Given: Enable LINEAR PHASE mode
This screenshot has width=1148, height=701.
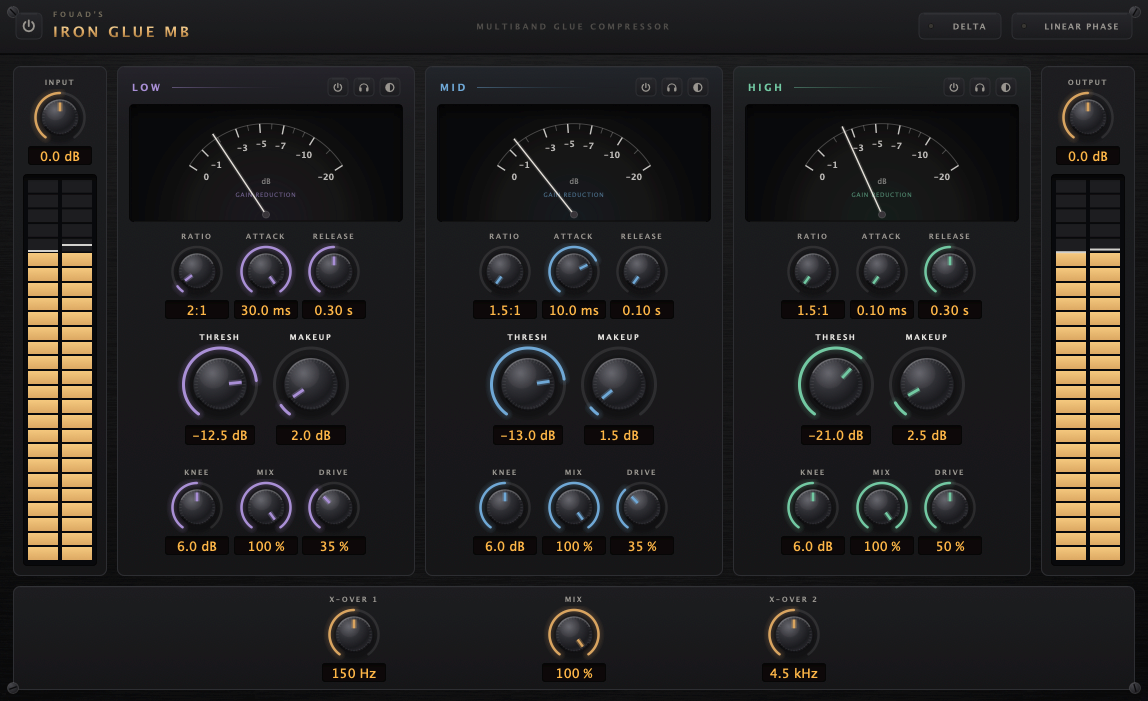Looking at the screenshot, I should [1072, 26].
